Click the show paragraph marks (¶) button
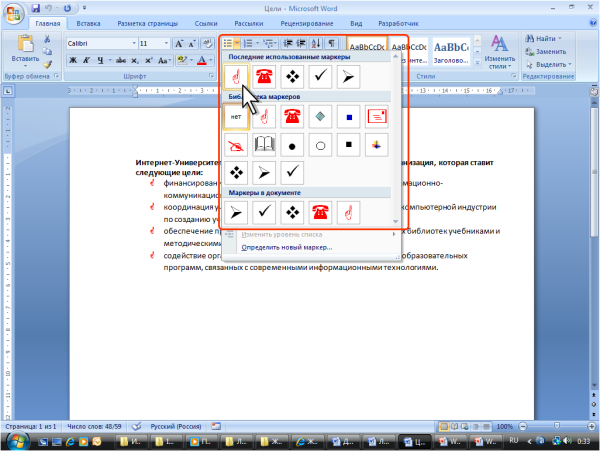The image size is (600, 451). [331, 44]
